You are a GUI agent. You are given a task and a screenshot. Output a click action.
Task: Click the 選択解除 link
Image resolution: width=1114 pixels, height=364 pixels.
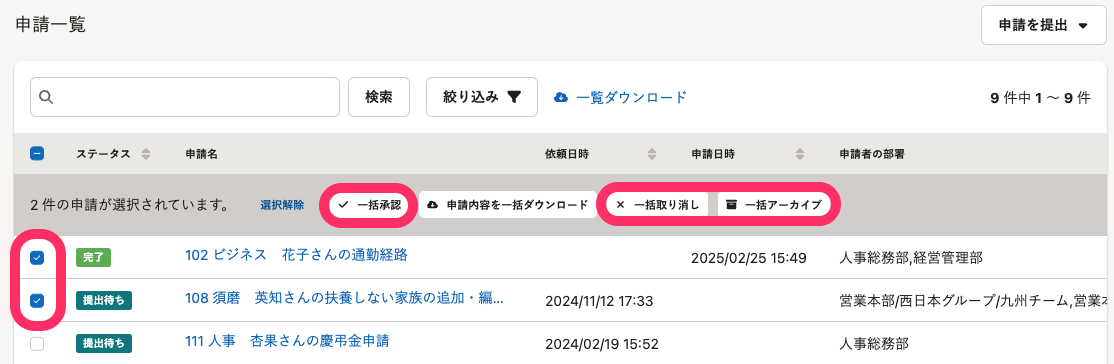coord(282,205)
